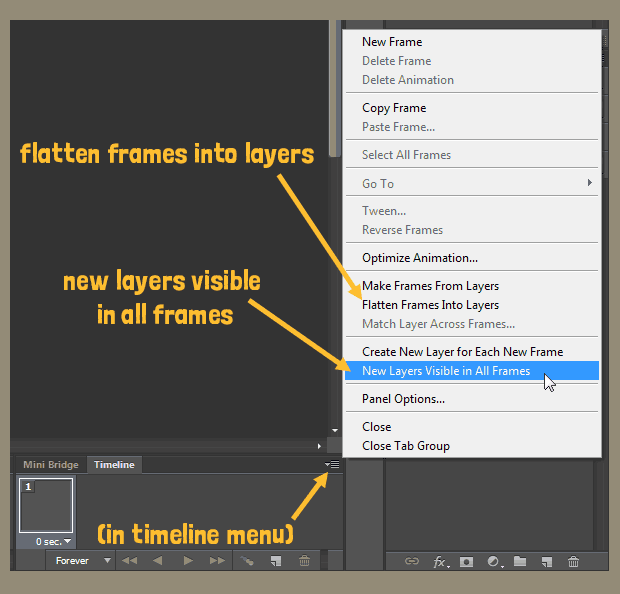Duplicate the selected frame in Timeline
This screenshot has height=594, width=620.
coord(276,561)
